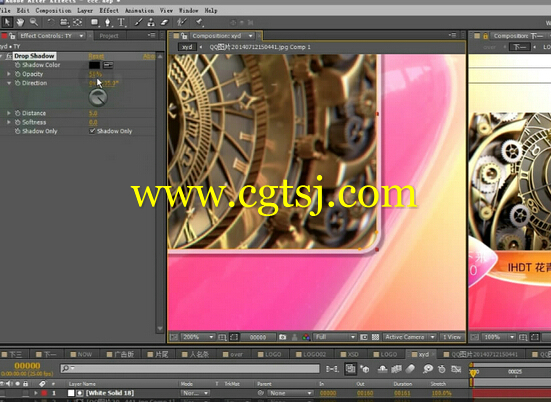
Task: Open the Full resolution dropdown
Action: pos(335,337)
